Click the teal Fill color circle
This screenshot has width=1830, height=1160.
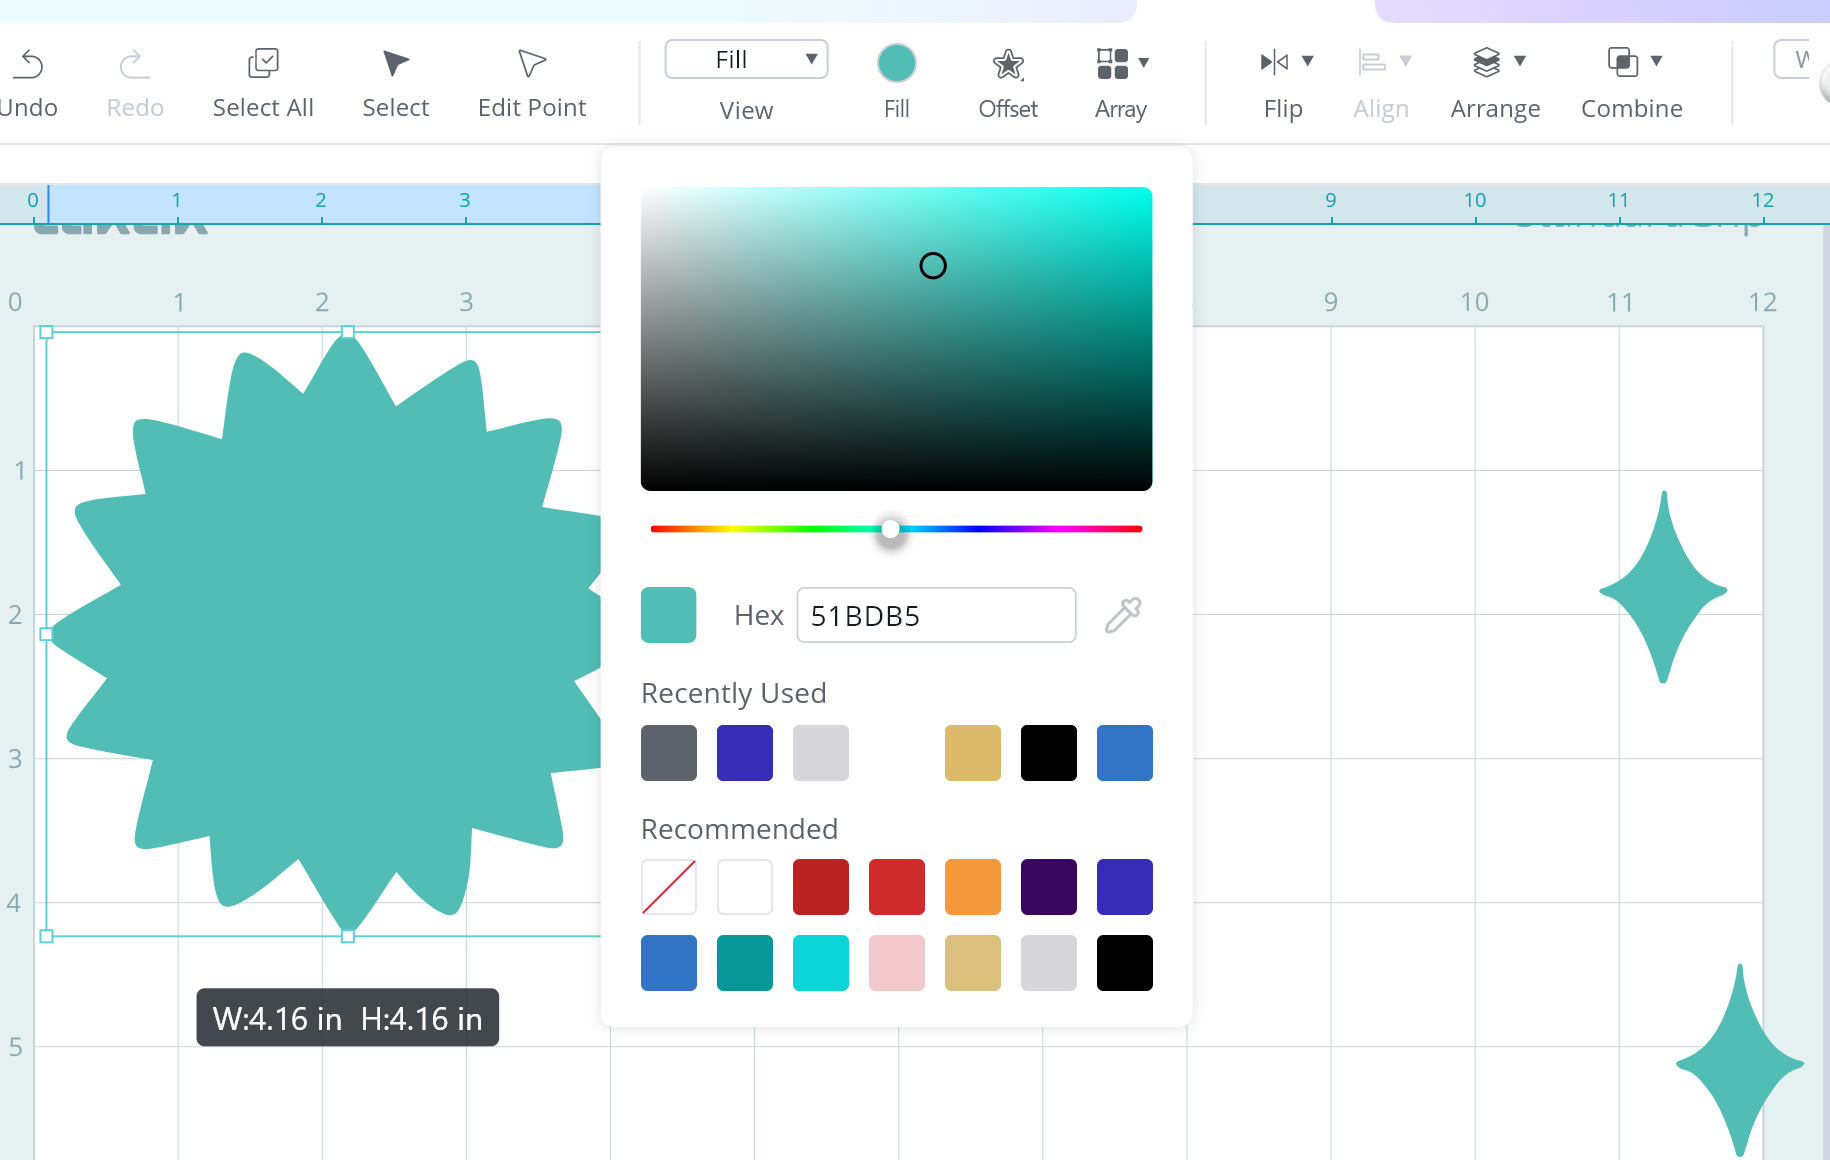897,63
